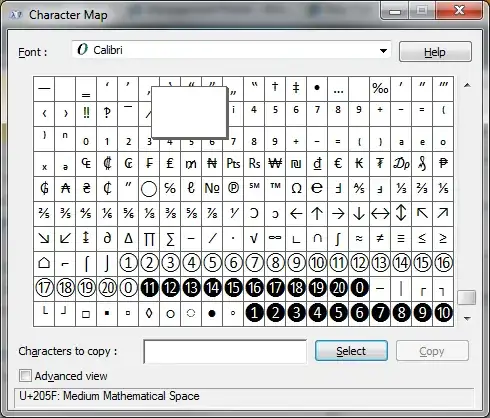Viewport: 490px width, 418px height.
Task: Click the vertical scrollbar thumb
Action: coord(467,297)
